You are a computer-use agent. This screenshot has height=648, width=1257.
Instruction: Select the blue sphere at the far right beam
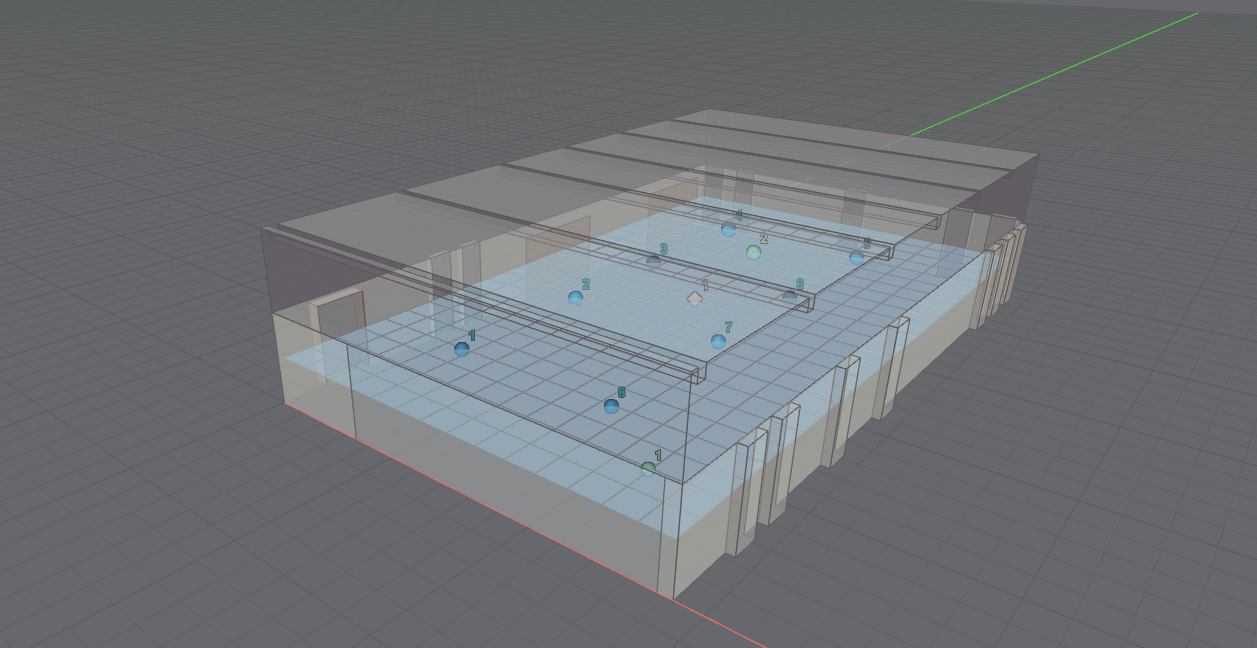[x=856, y=257]
